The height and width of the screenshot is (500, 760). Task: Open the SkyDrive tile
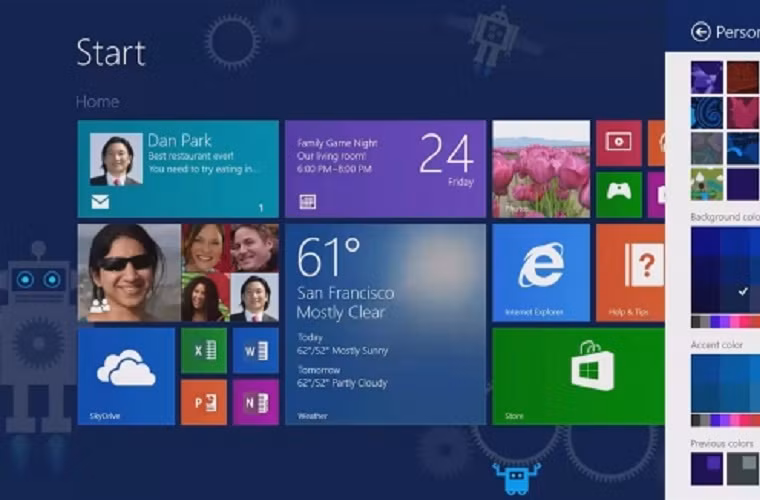tap(126, 376)
